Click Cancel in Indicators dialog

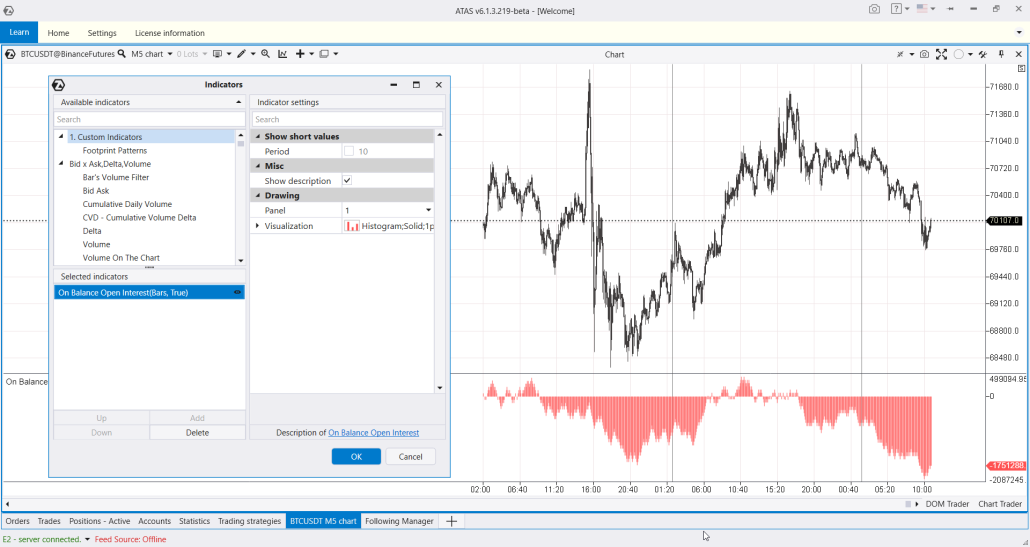411,456
